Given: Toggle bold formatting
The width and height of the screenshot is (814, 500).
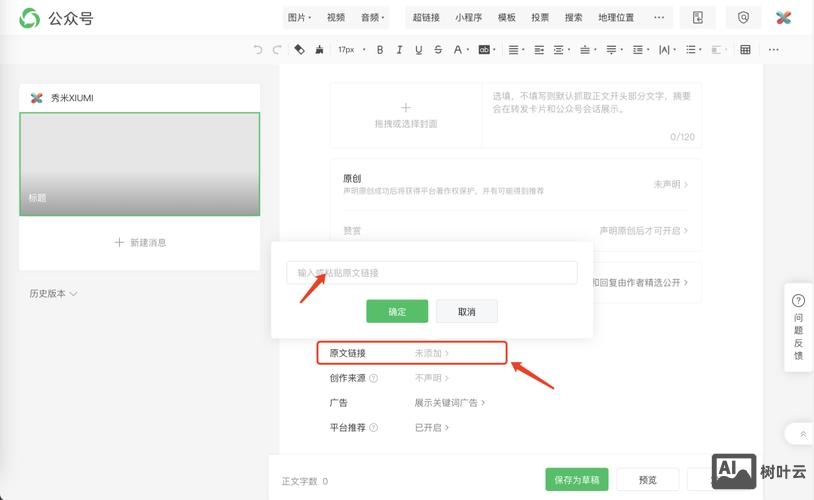Looking at the screenshot, I should (x=380, y=50).
